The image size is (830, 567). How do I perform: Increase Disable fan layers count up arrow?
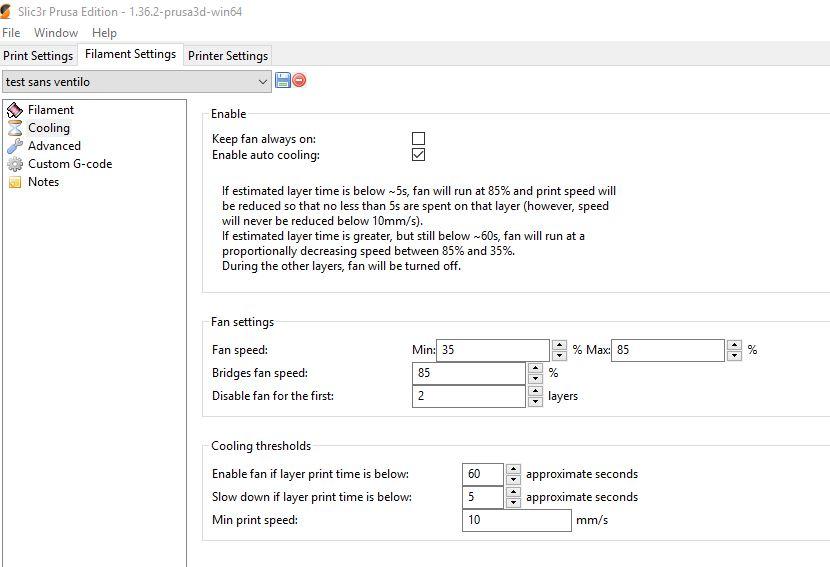535,391
